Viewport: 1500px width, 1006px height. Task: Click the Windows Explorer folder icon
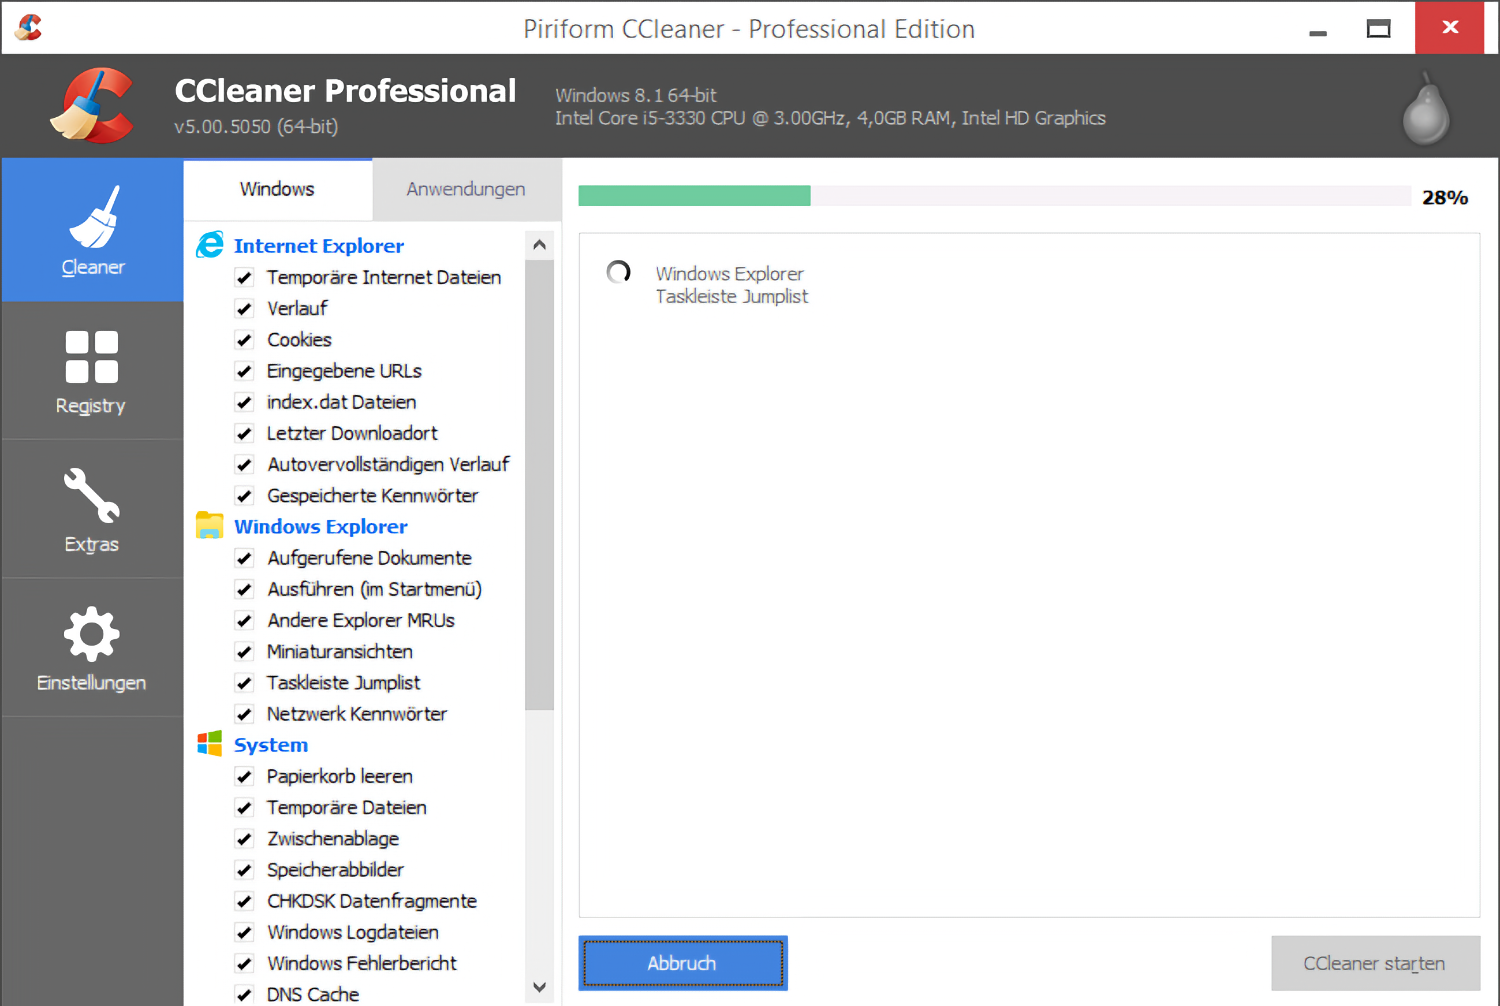pyautogui.click(x=210, y=526)
